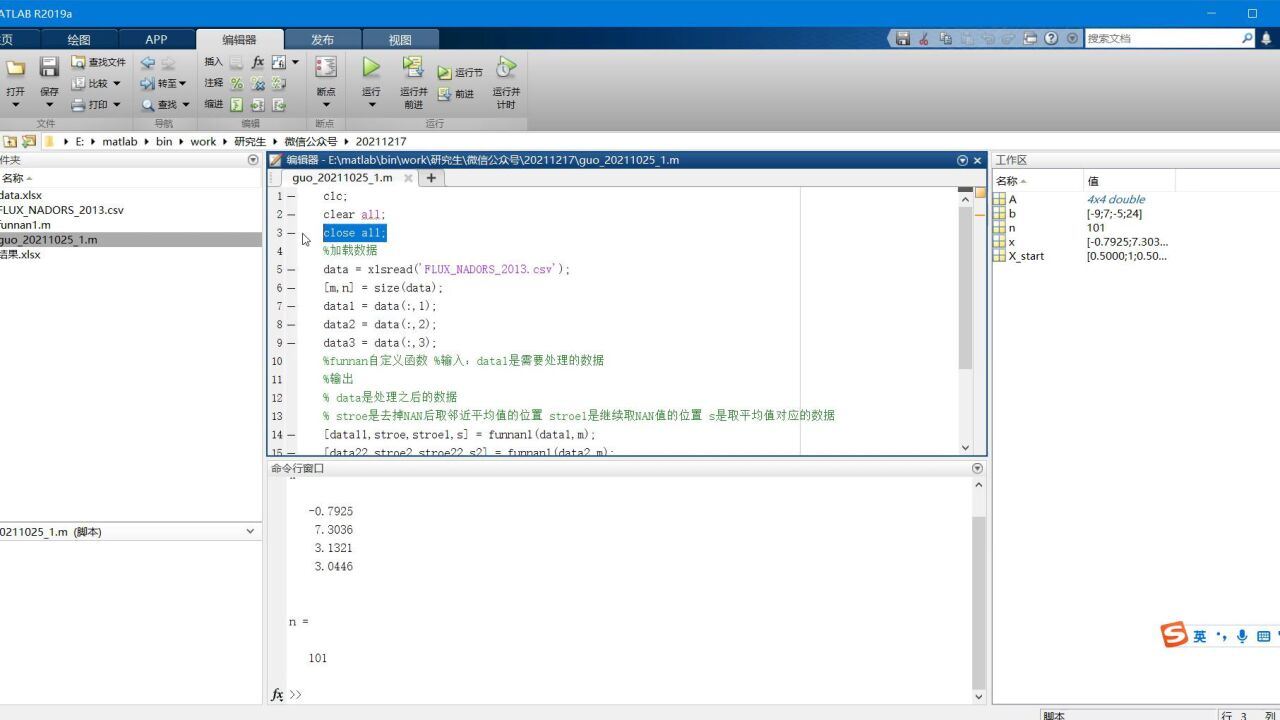The image size is (1280, 720).
Task: Switch to the 发布 (Publish) tab
Action: click(322, 40)
